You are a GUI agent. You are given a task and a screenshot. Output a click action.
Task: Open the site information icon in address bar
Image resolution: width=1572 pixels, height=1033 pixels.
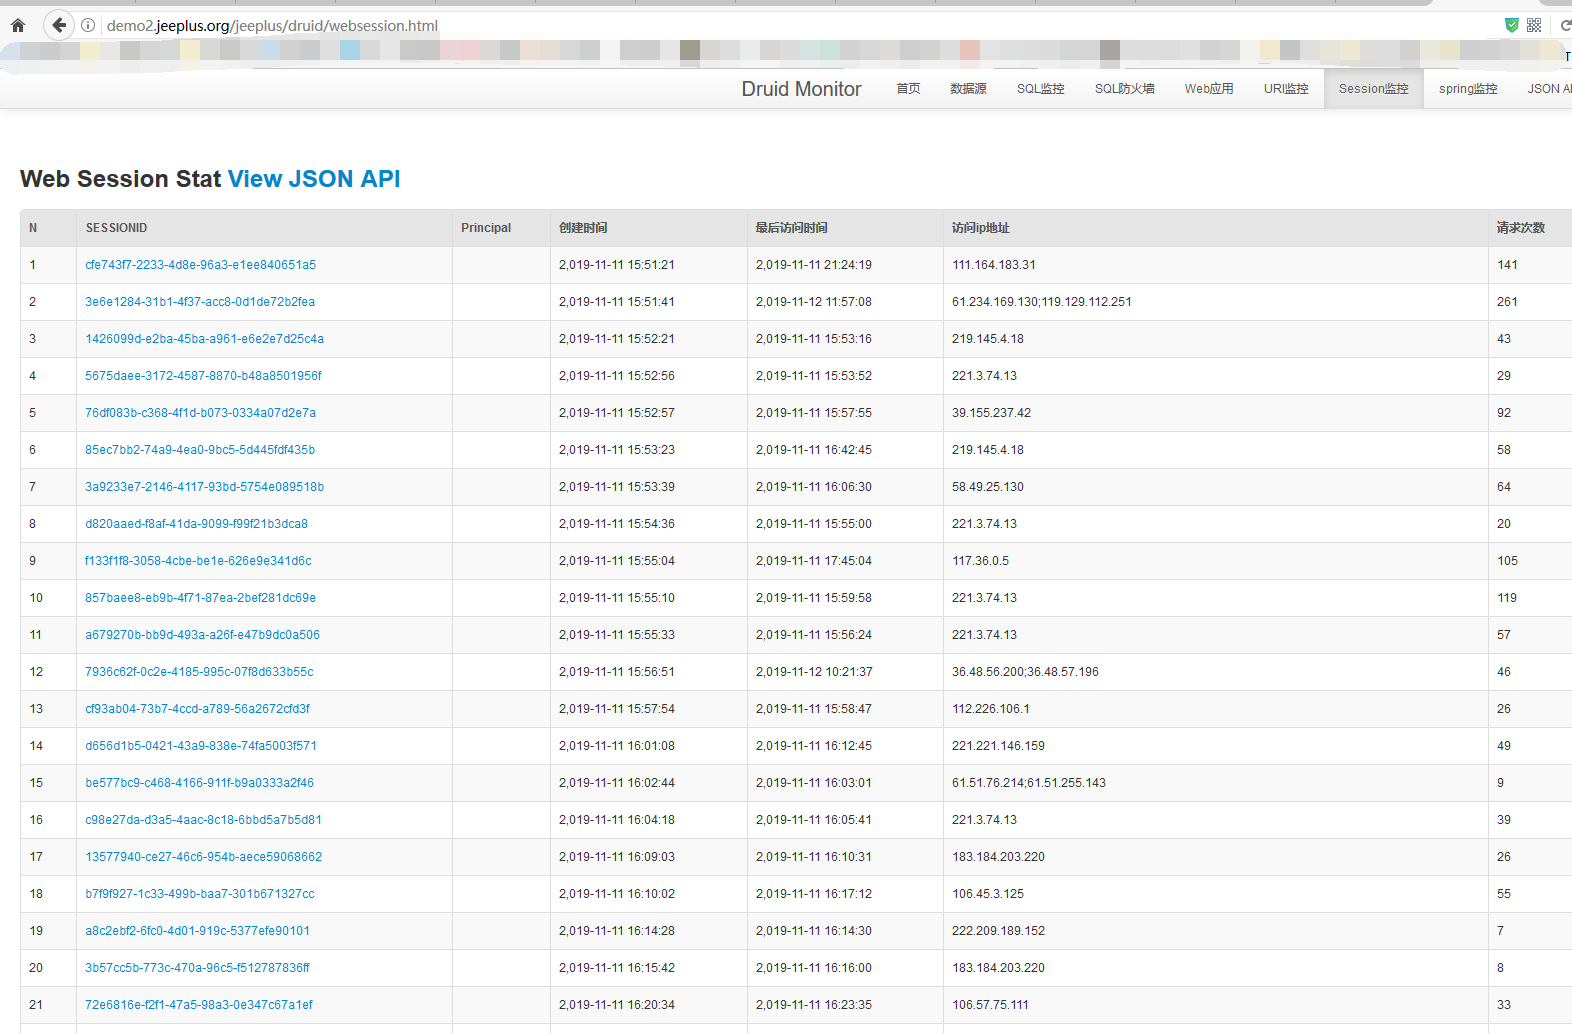(x=88, y=25)
